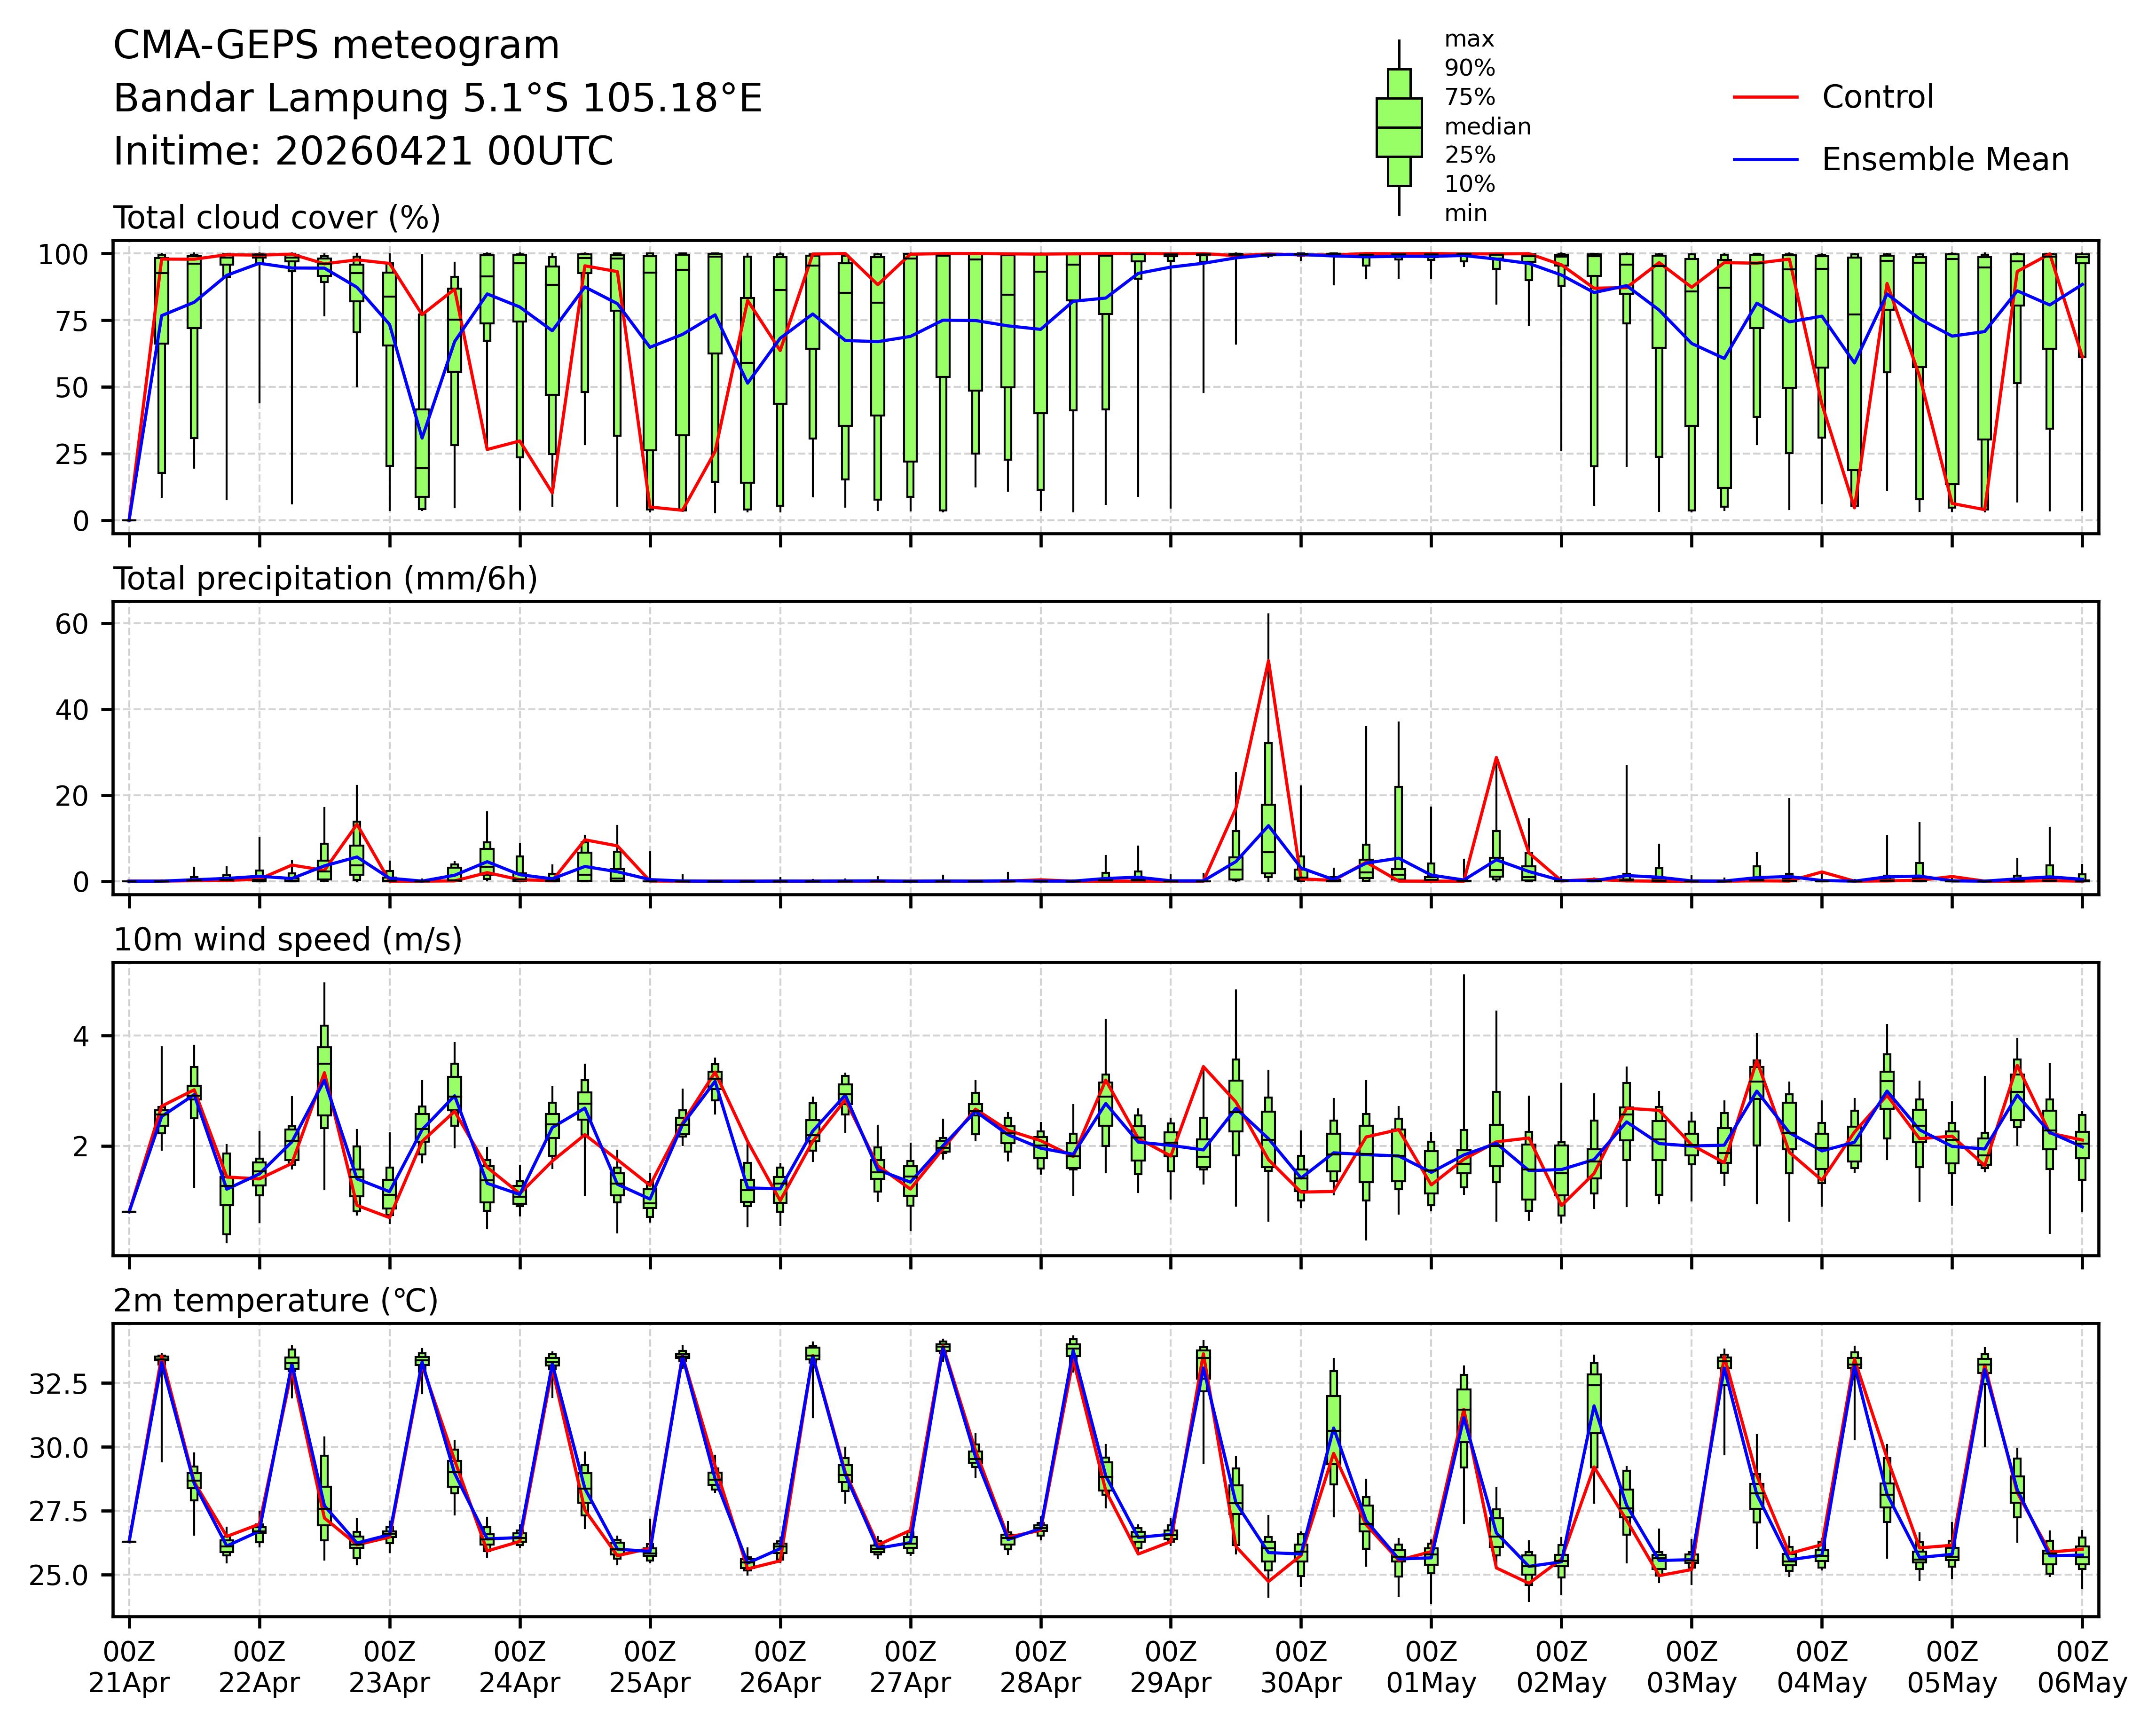Click the 'Initime: 20260421 00UTC' text

(363, 152)
